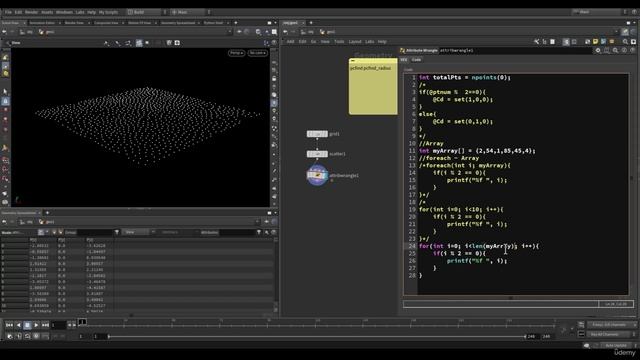Toggle the Auto Update mode button
The image size is (640, 360).
tap(616, 345)
